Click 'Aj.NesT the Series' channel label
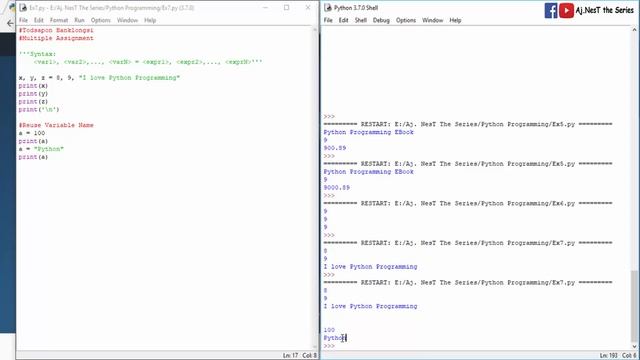 click(x=604, y=10)
